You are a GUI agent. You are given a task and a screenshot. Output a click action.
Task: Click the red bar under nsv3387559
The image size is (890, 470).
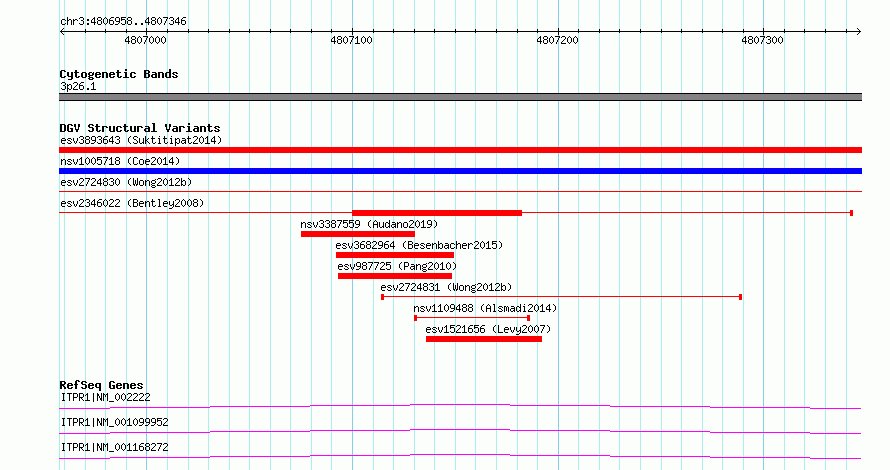point(358,234)
